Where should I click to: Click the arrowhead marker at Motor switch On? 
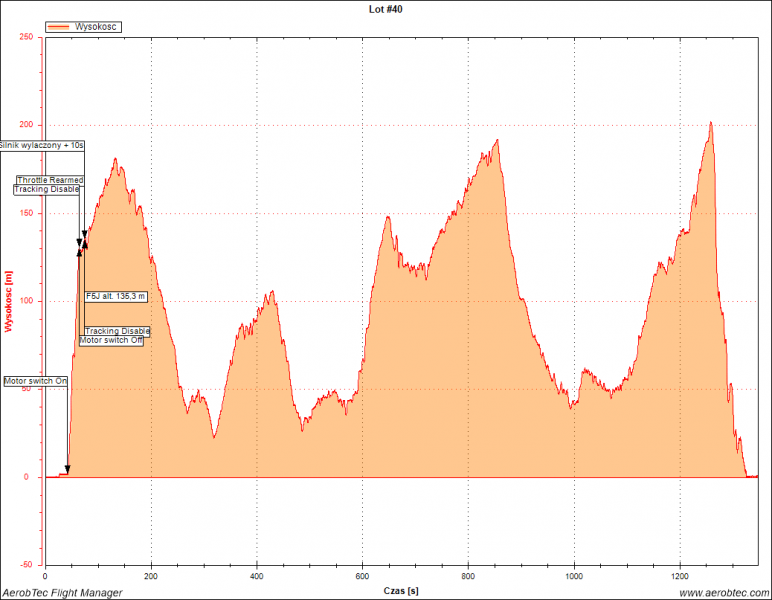click(67, 468)
